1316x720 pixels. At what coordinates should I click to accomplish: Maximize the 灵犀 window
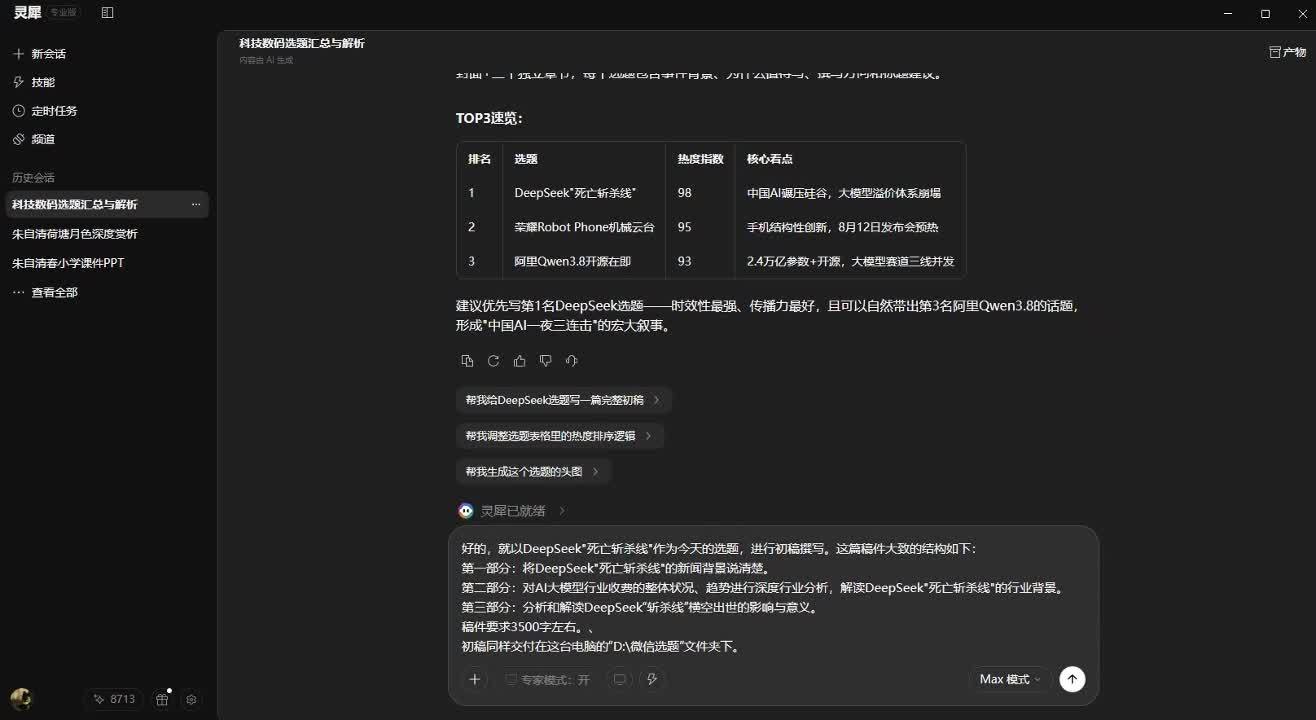[1265, 13]
